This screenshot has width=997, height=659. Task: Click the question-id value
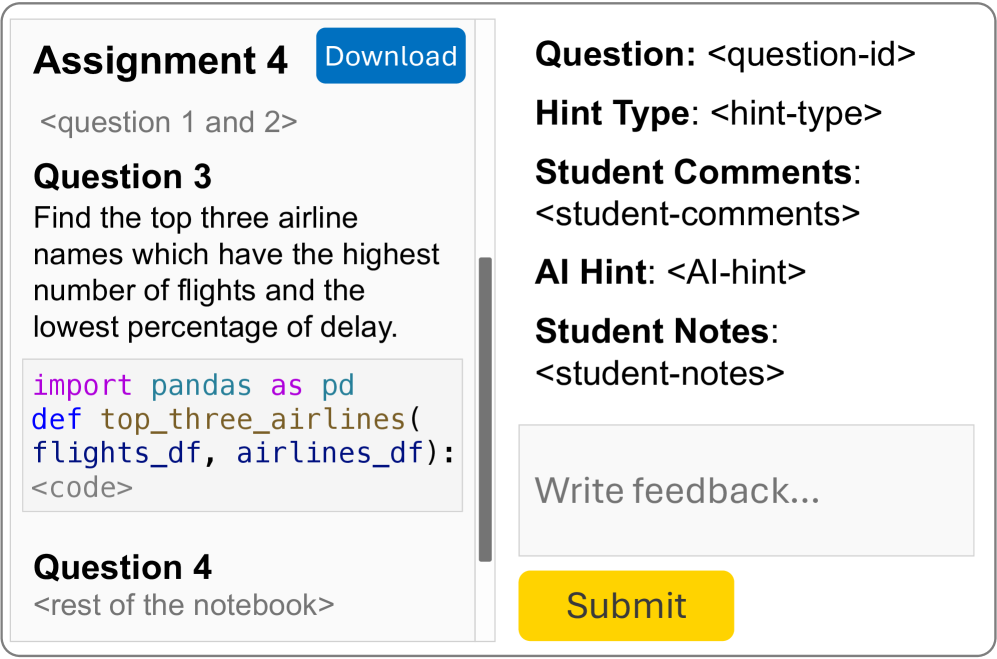pyautogui.click(x=811, y=54)
